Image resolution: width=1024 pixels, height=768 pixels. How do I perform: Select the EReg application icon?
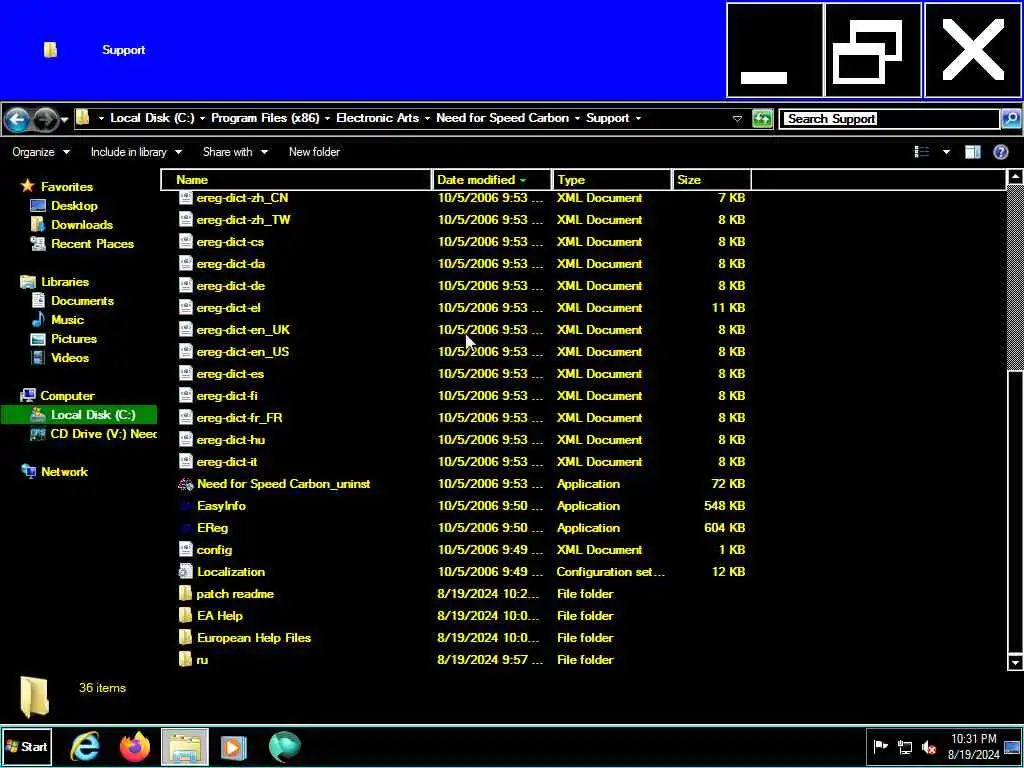coord(186,528)
